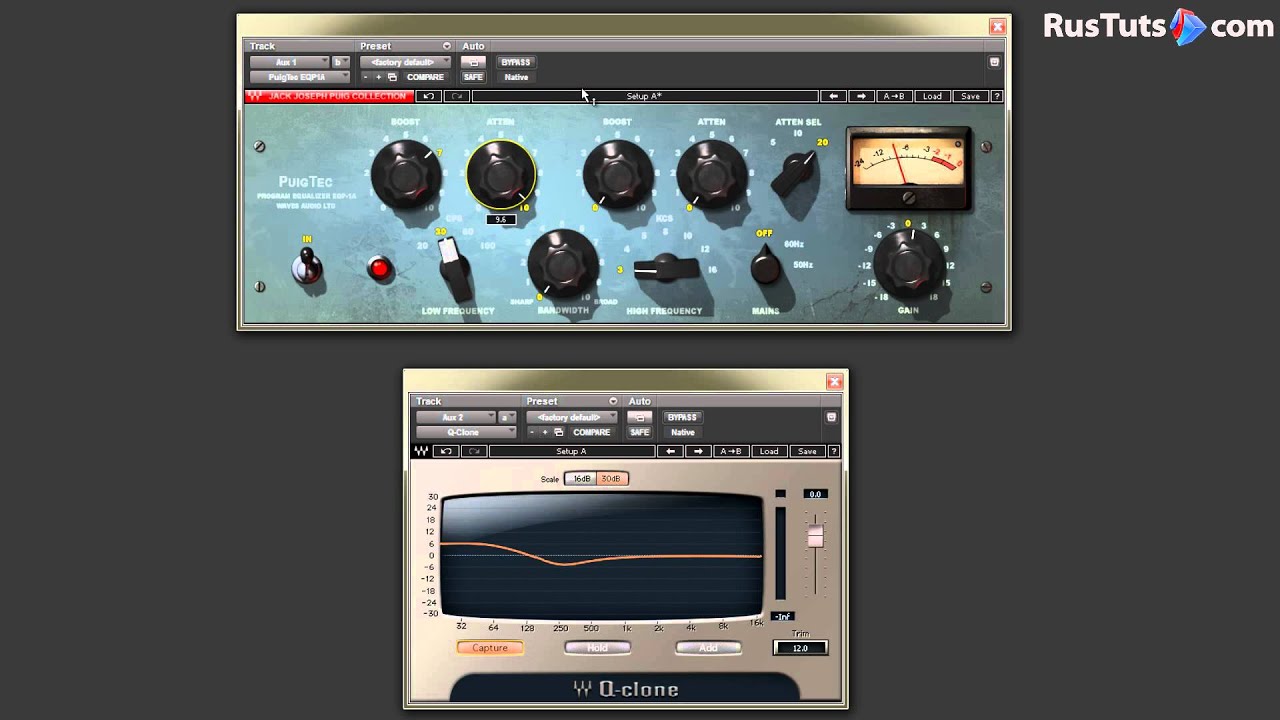Click Load in Q-Clone toolbar
Image resolution: width=1280 pixels, height=720 pixels.
(769, 451)
